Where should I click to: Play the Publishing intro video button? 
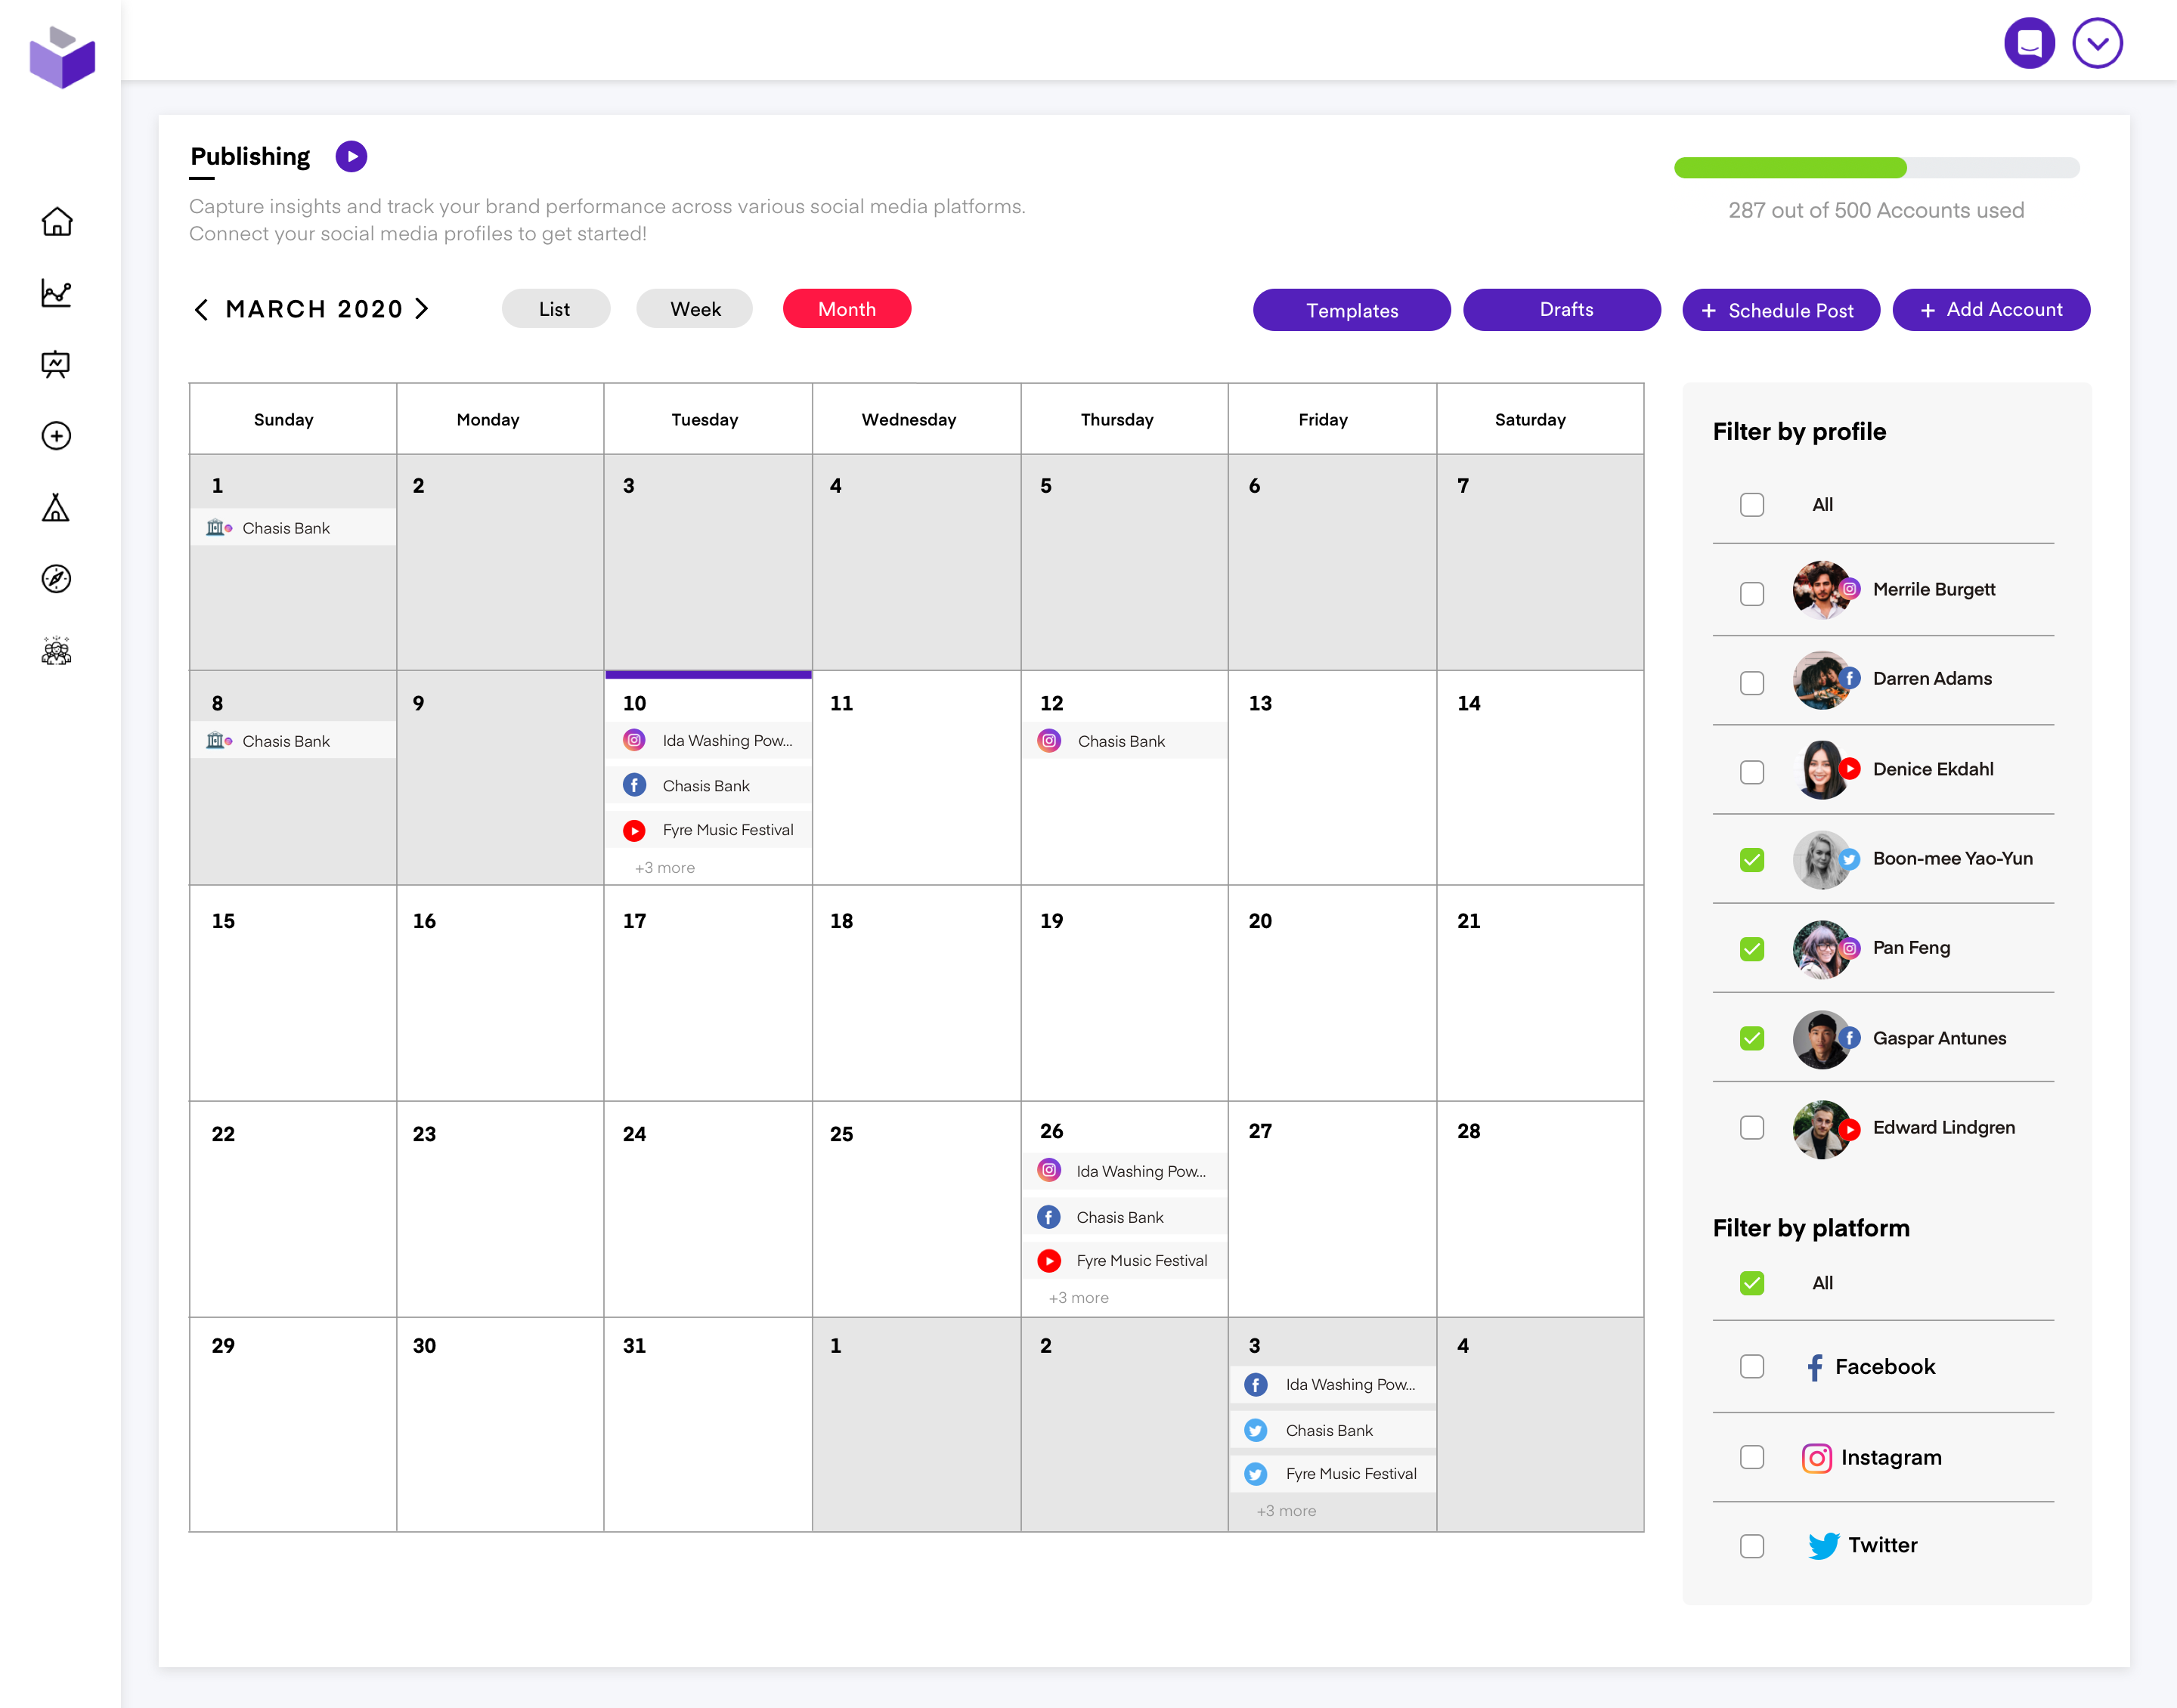pyautogui.click(x=351, y=156)
